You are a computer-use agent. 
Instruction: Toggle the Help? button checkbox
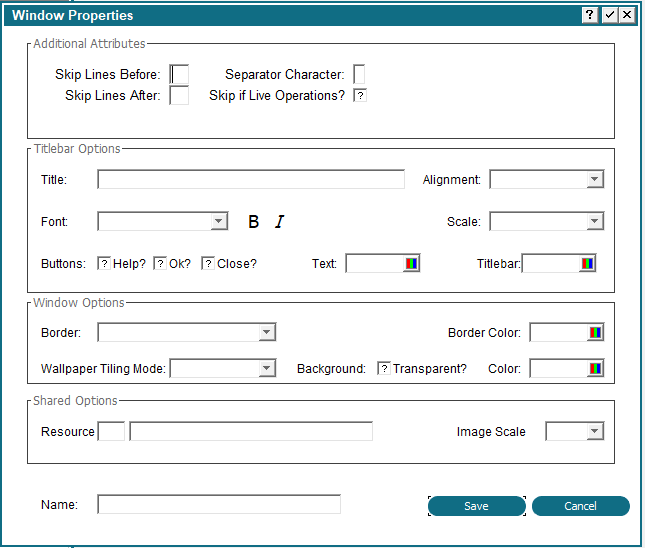(x=104, y=263)
